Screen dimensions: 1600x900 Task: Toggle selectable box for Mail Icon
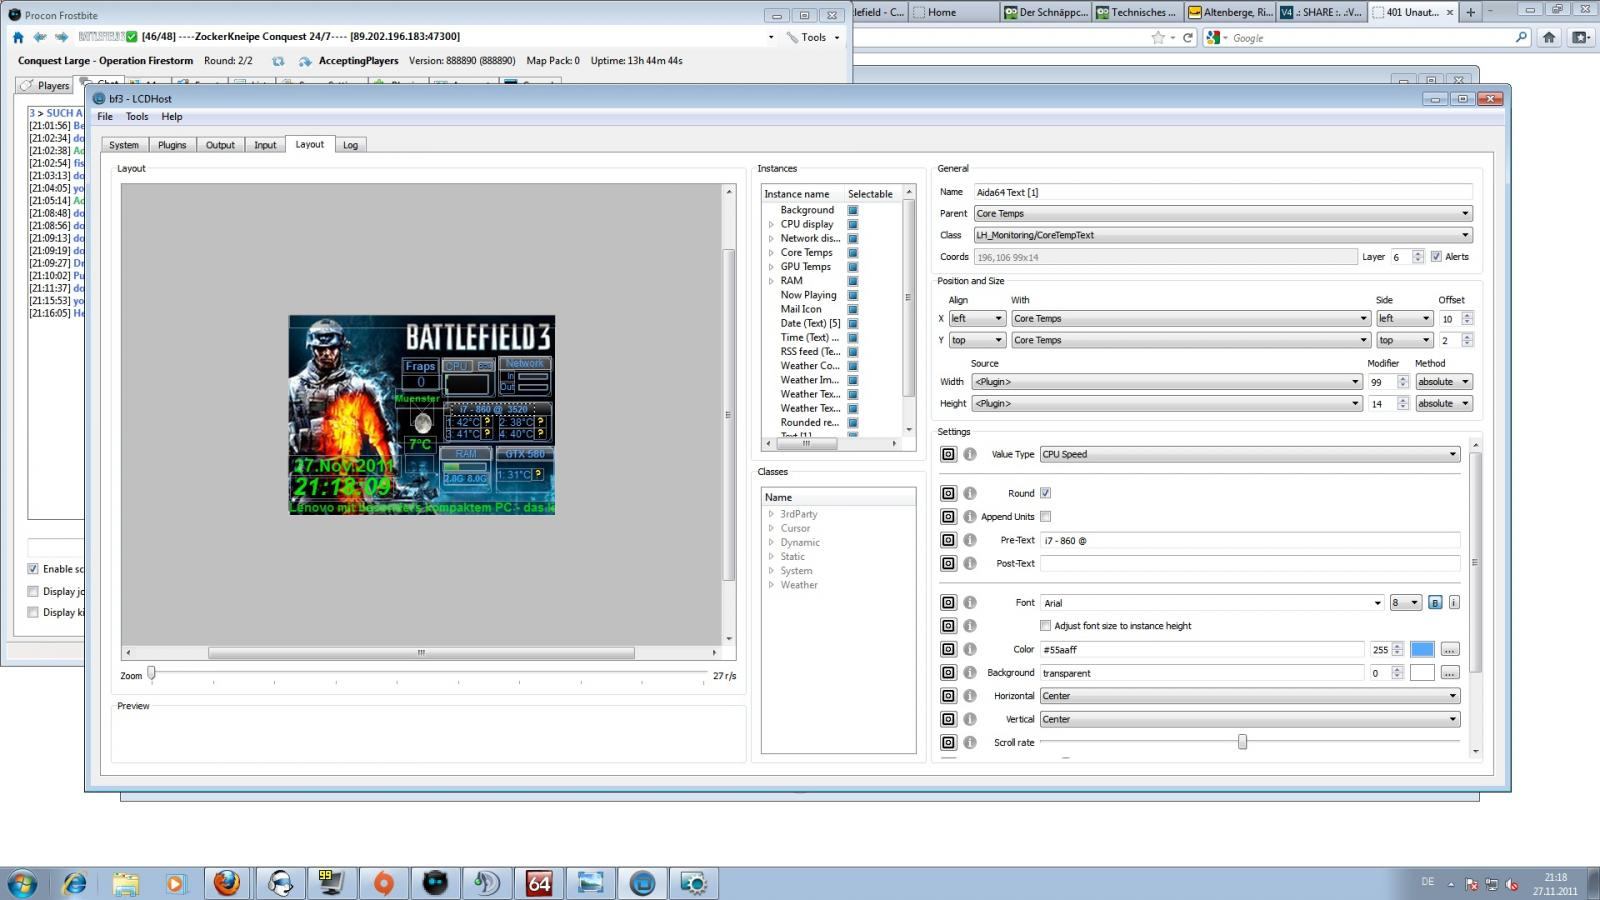click(853, 309)
